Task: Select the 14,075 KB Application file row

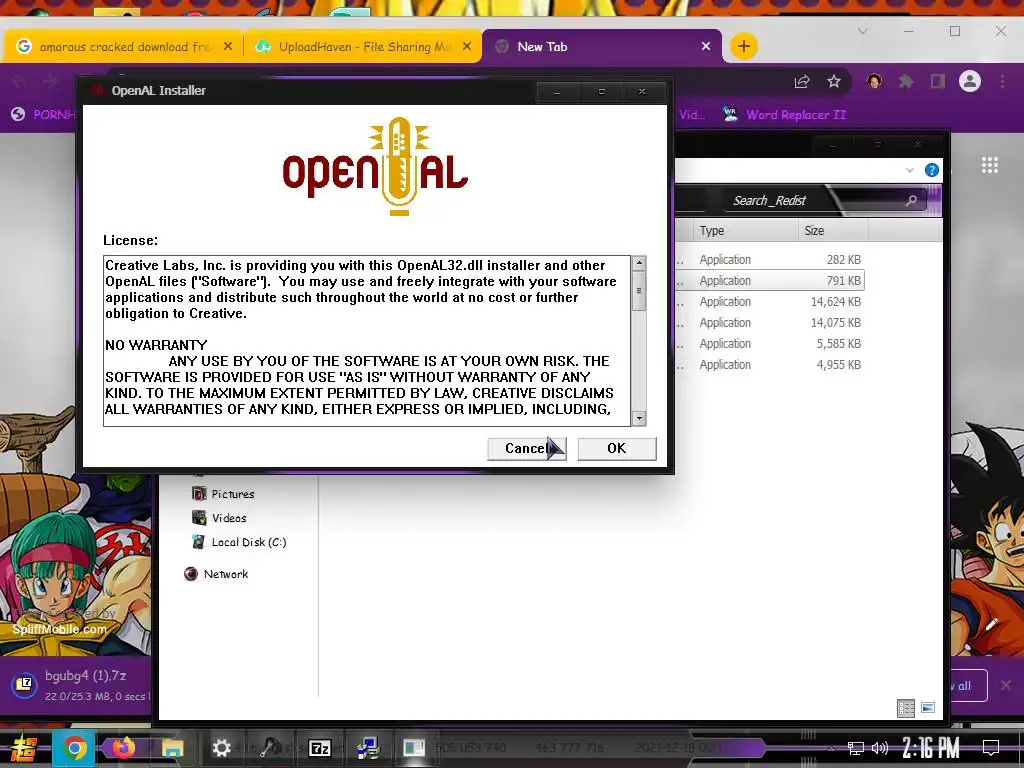Action: tap(769, 323)
